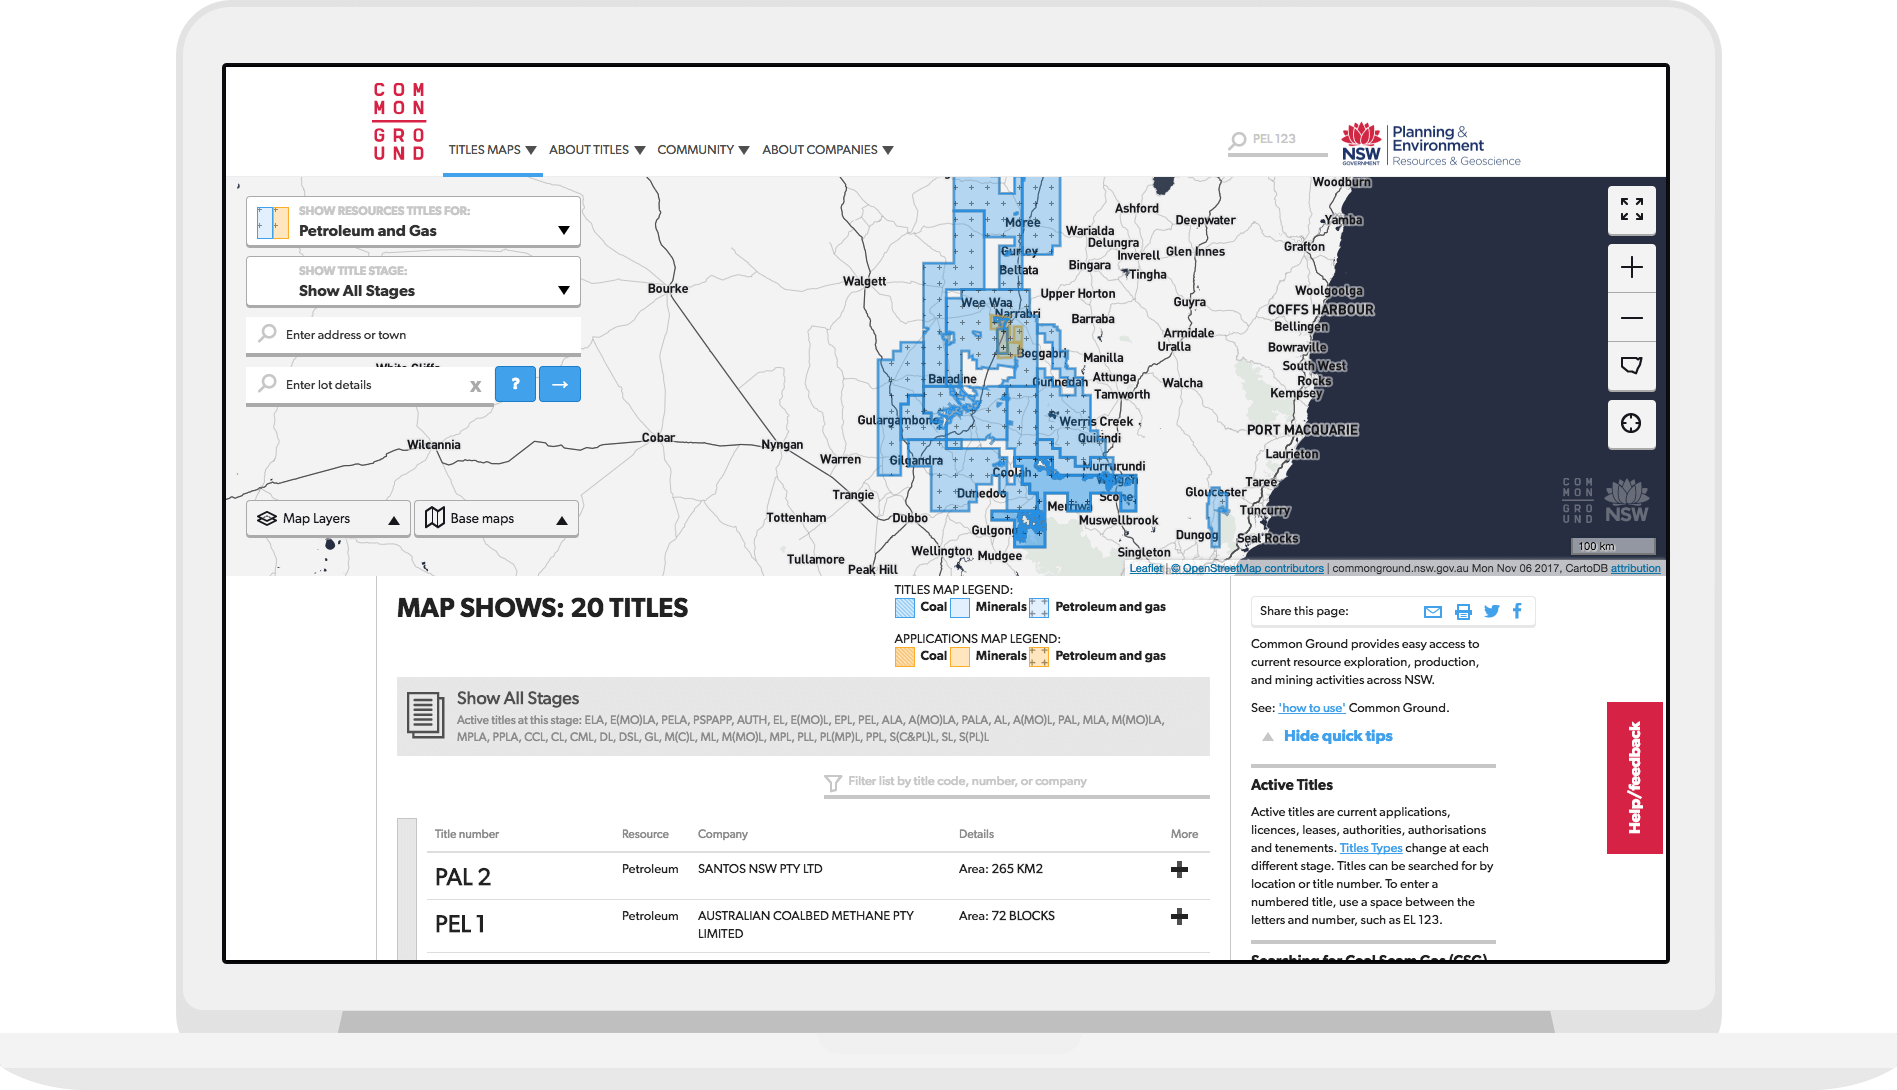
Task: Share page on Twitter
Action: [1491, 612]
